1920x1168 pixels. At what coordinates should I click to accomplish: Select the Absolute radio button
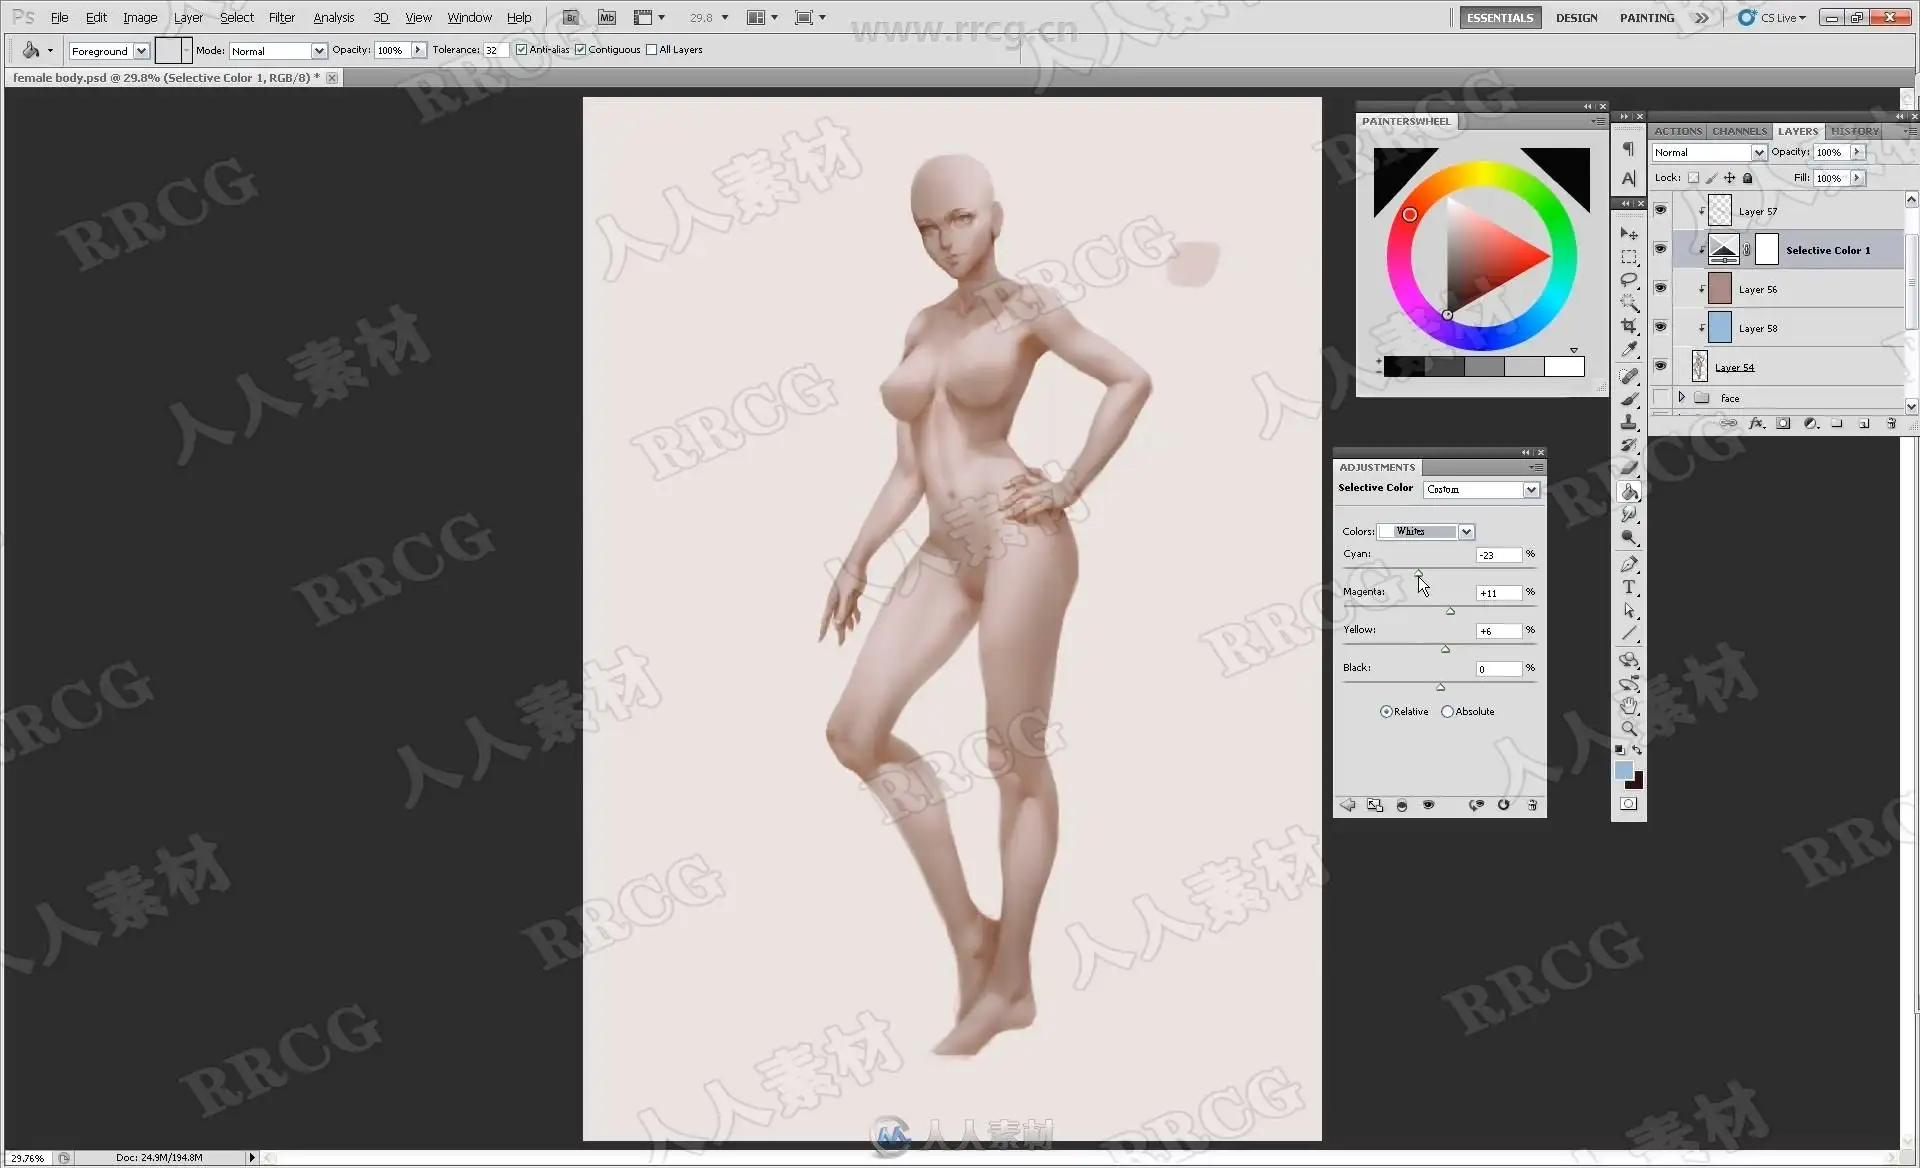click(x=1447, y=712)
